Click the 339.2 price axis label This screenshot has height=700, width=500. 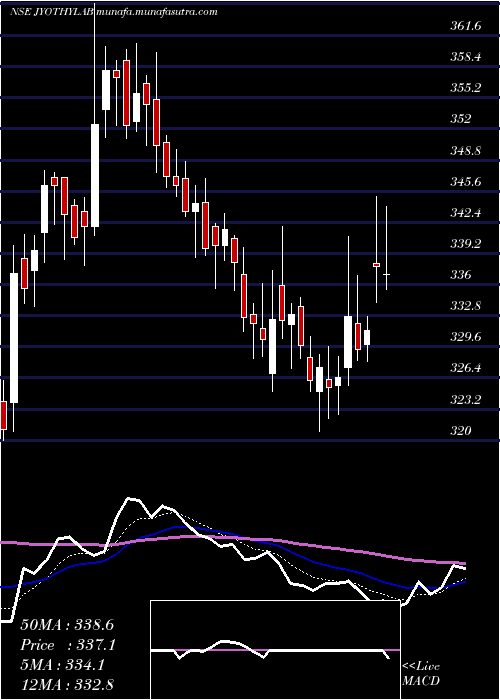click(x=466, y=244)
